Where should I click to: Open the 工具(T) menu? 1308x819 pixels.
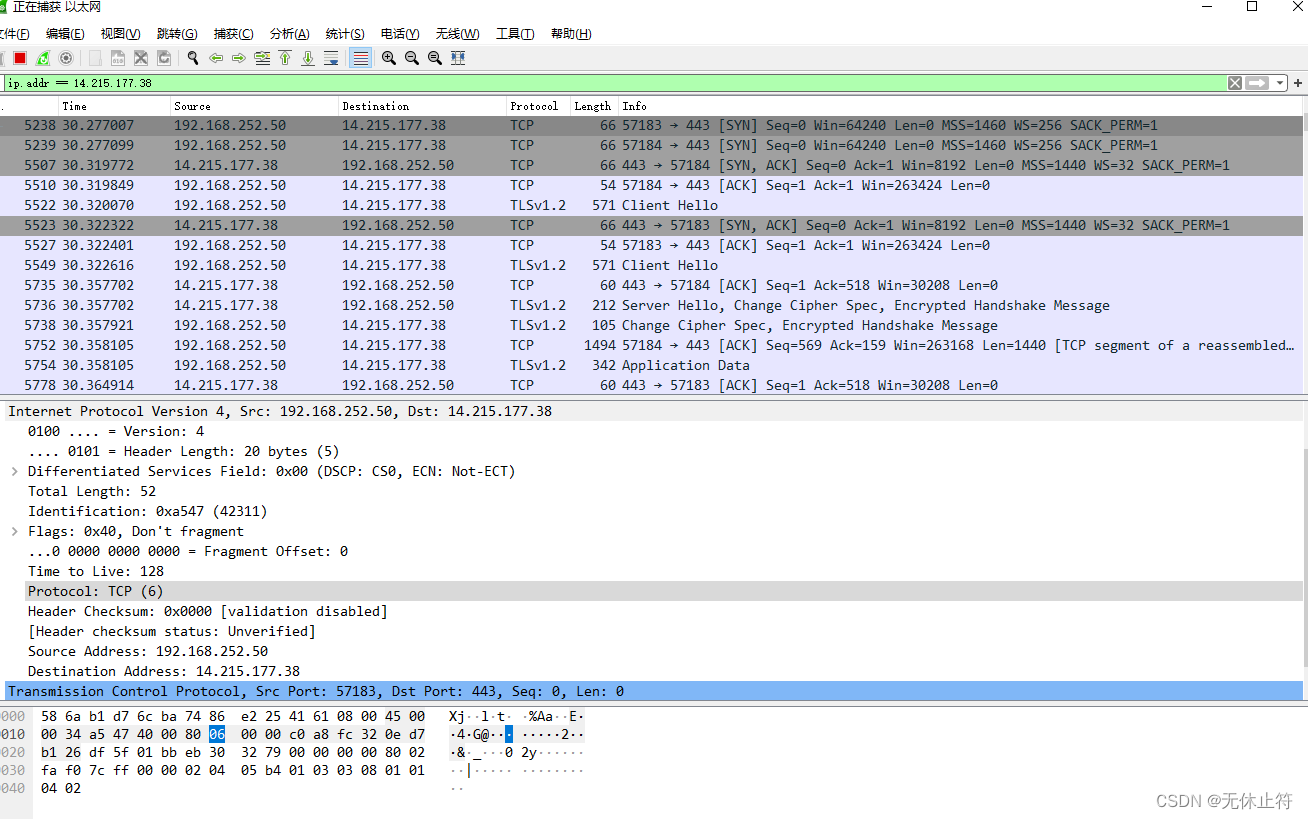[x=515, y=34]
